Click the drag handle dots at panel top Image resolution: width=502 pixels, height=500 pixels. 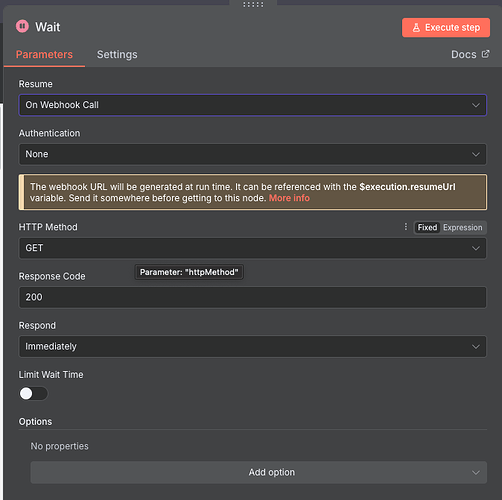click(x=253, y=4)
